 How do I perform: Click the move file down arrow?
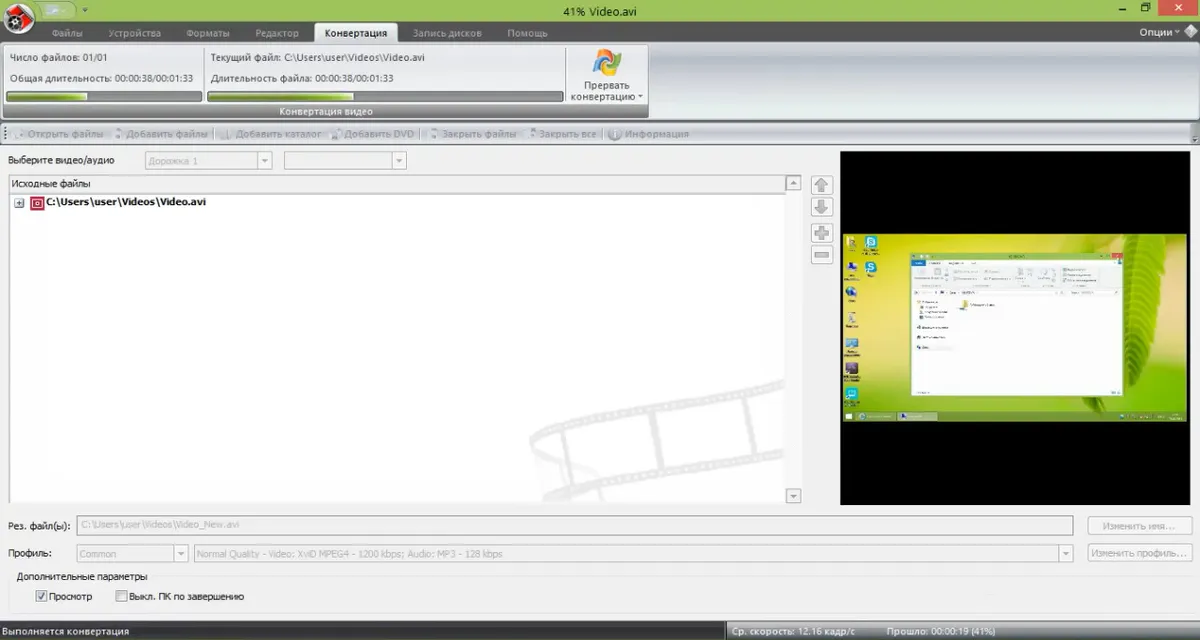821,207
